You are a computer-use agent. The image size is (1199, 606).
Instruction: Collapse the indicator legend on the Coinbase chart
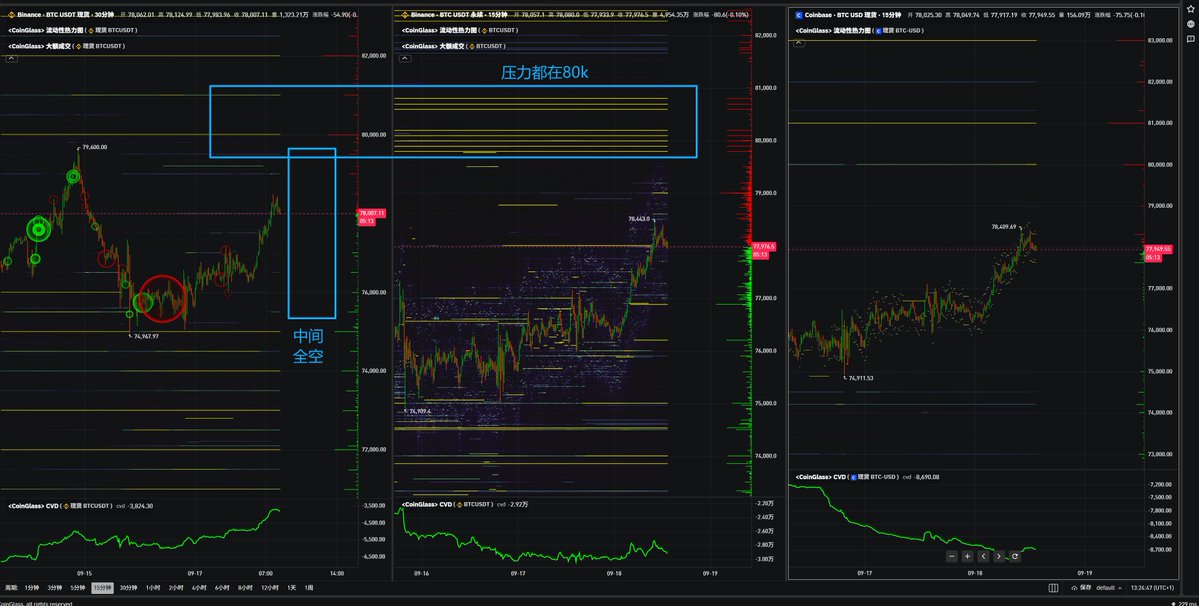pos(799,43)
